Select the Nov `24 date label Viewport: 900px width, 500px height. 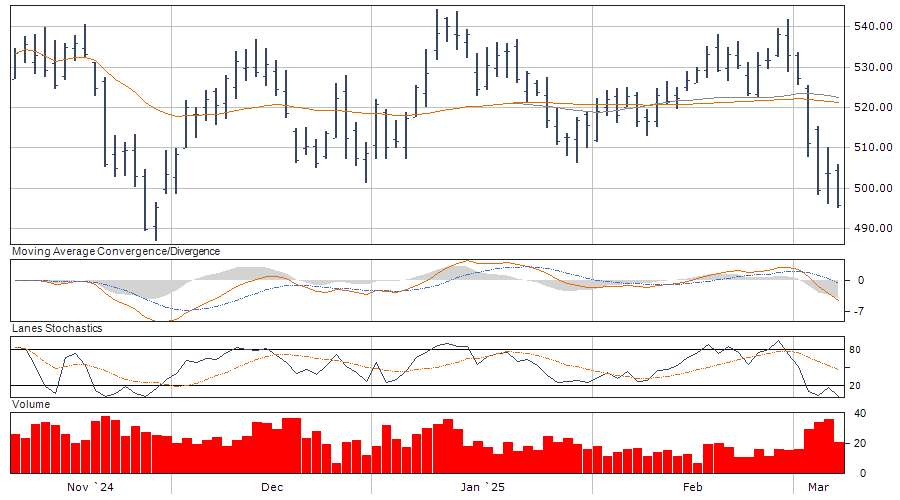tap(90, 487)
